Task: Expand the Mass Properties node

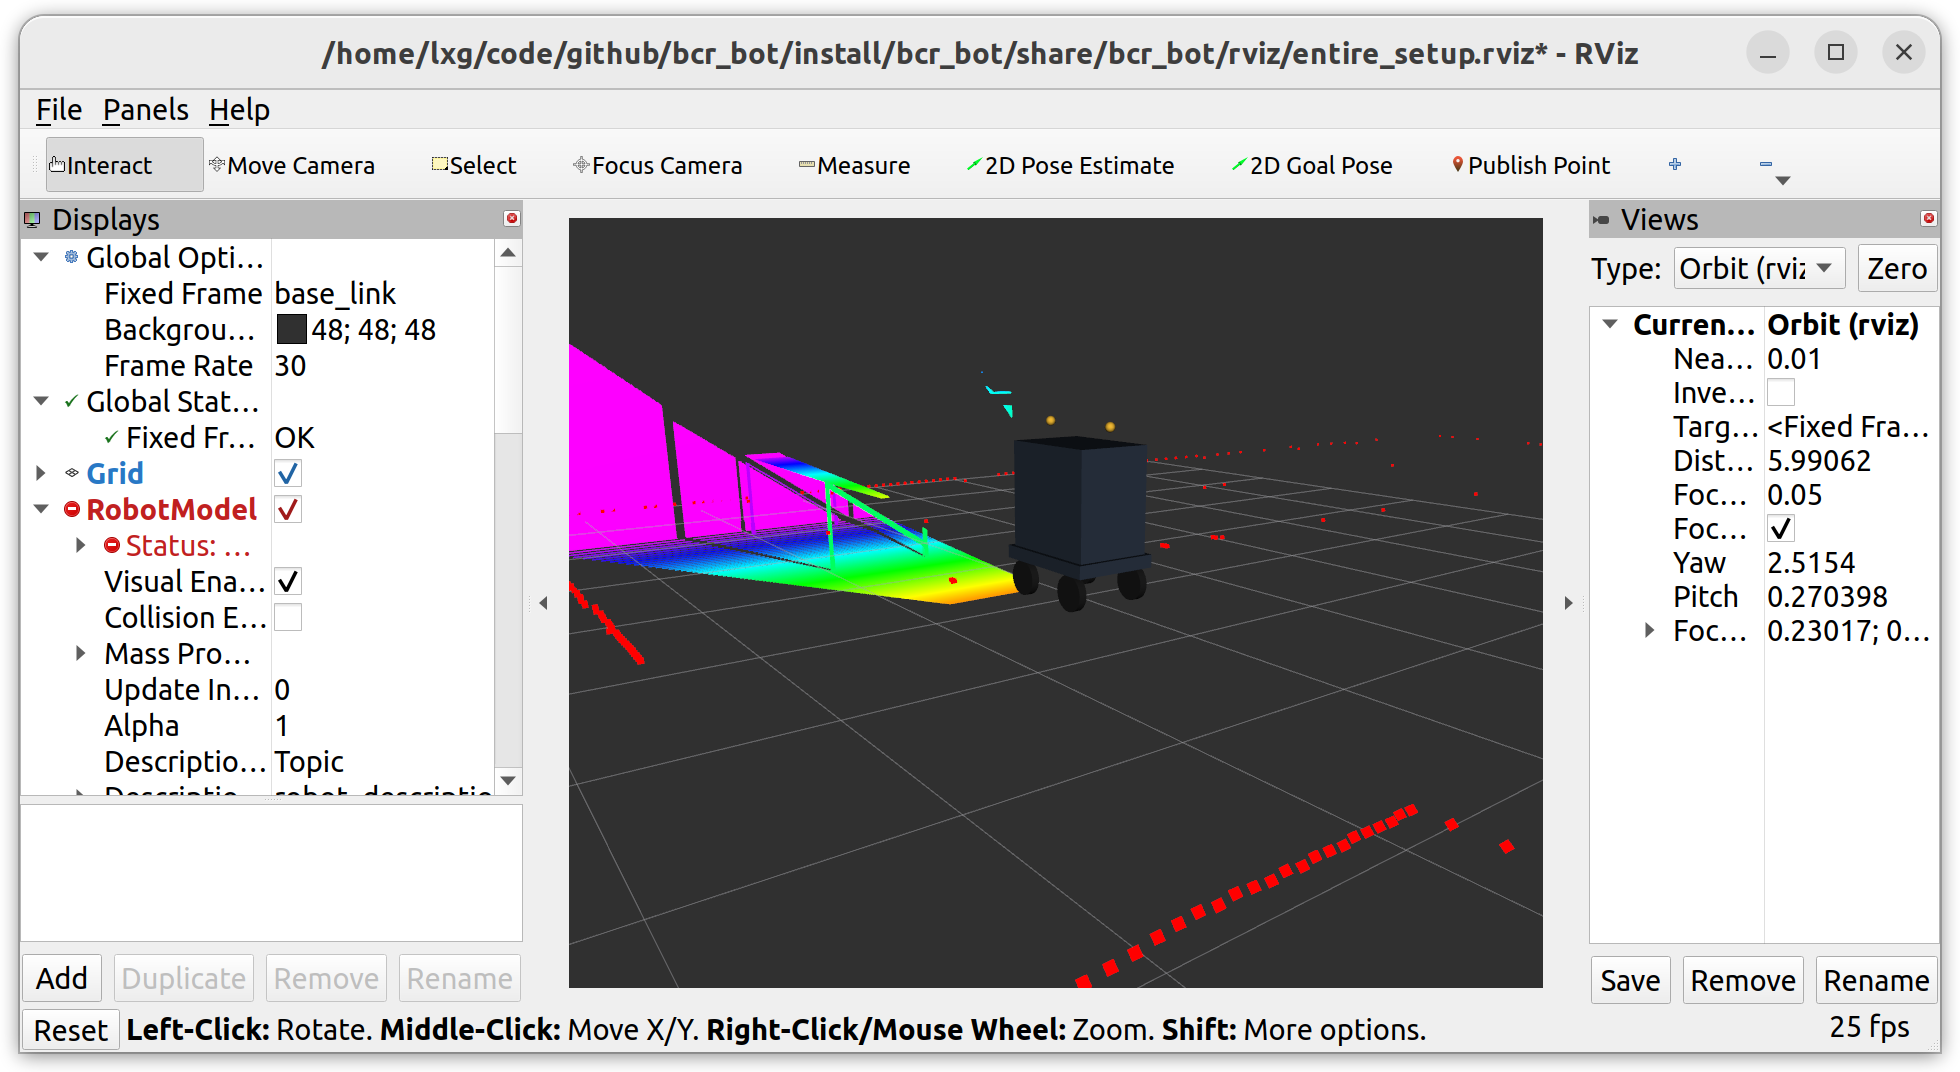Action: tap(81, 653)
